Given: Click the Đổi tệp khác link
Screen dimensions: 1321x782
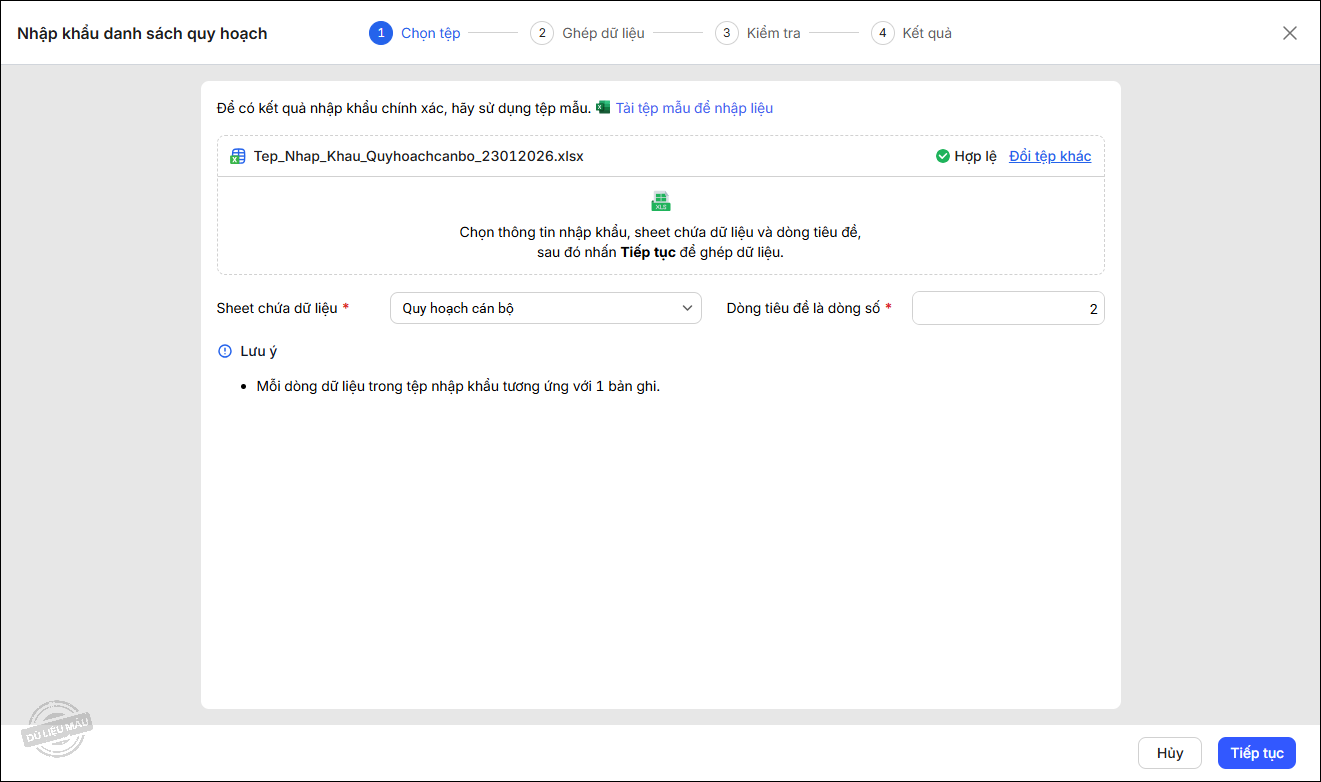Looking at the screenshot, I should coord(1050,156).
